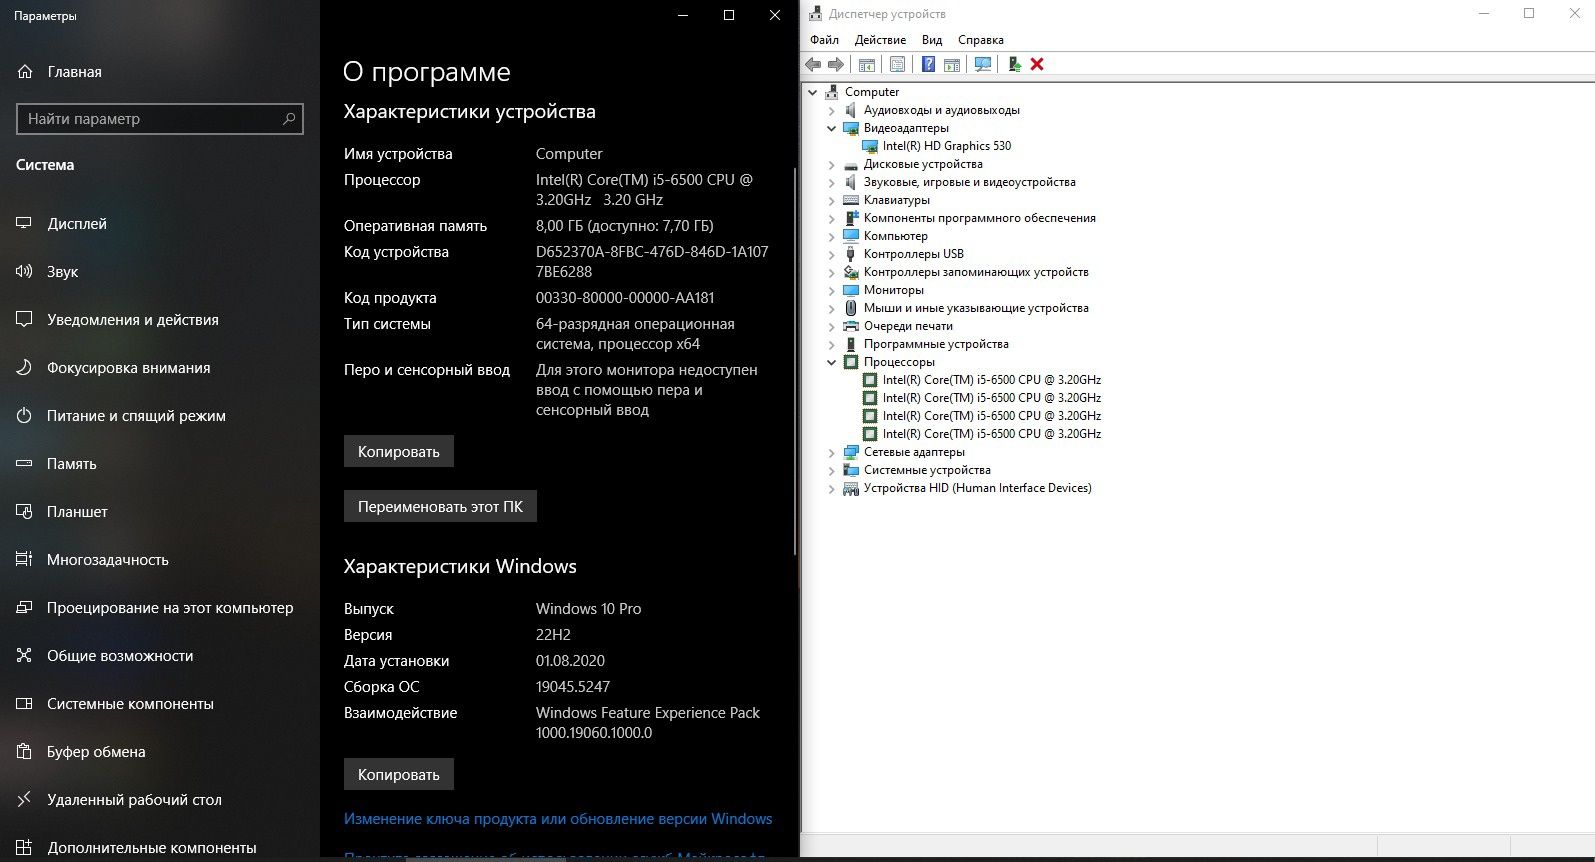Click Копировать under device specifications
The width and height of the screenshot is (1595, 862).
coord(399,452)
